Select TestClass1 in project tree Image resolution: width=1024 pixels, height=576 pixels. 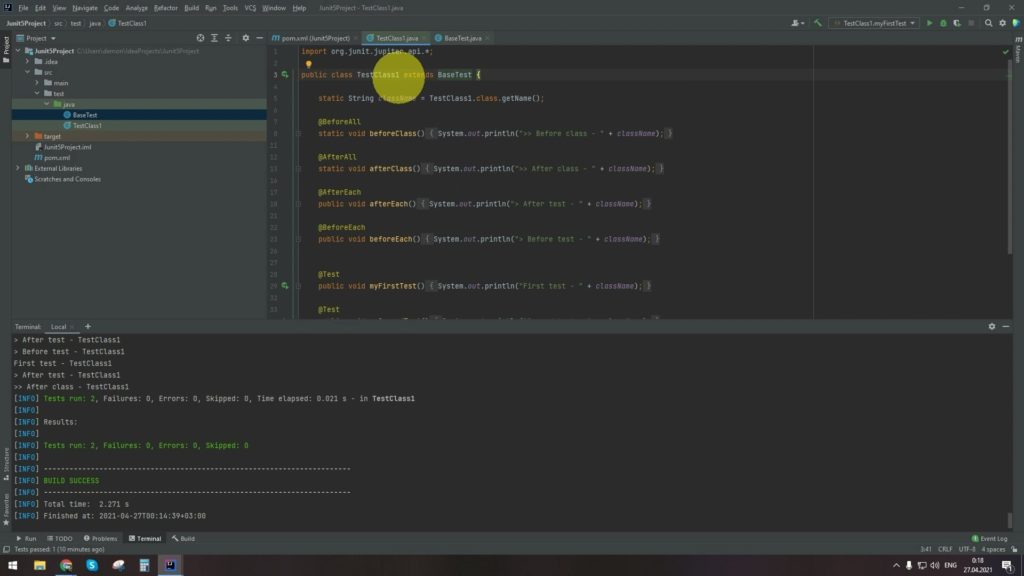point(87,125)
